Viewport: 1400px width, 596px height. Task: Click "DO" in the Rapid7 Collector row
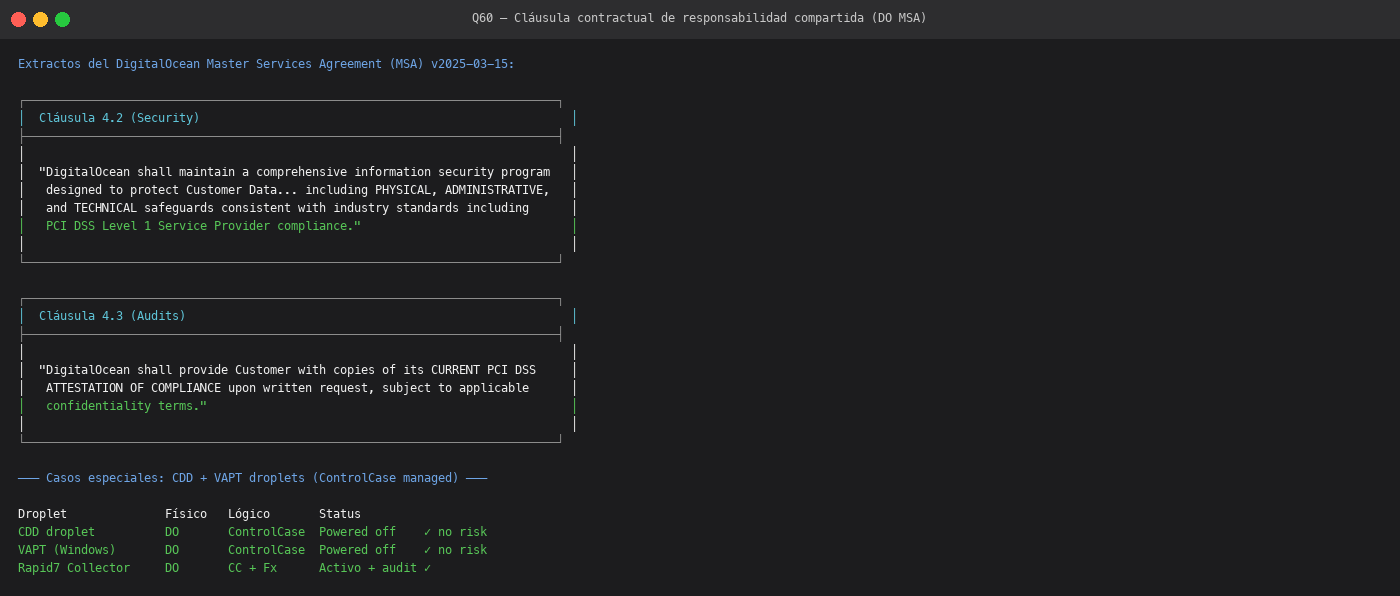[172, 568]
